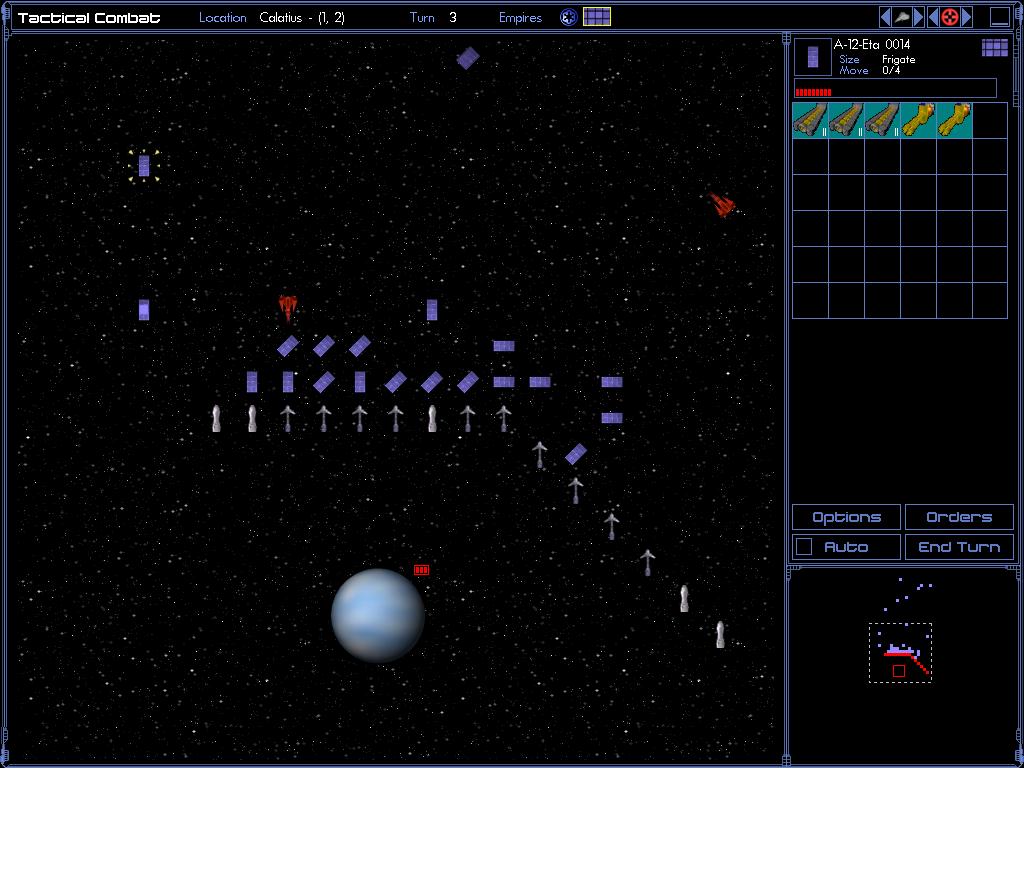The image size is (1024, 894).
Task: Minimize the Tactical Combat window
Action: pyautogui.click(x=1000, y=17)
